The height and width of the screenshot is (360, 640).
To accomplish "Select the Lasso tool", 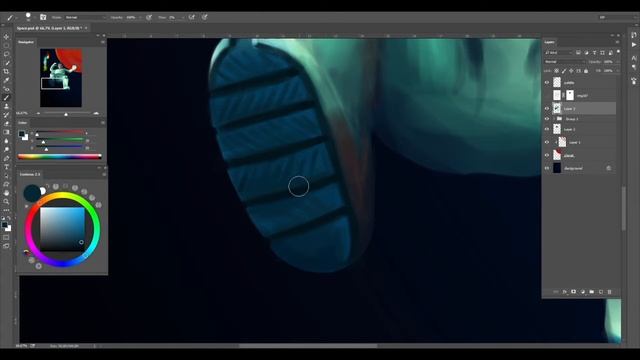I will [x=6, y=54].
